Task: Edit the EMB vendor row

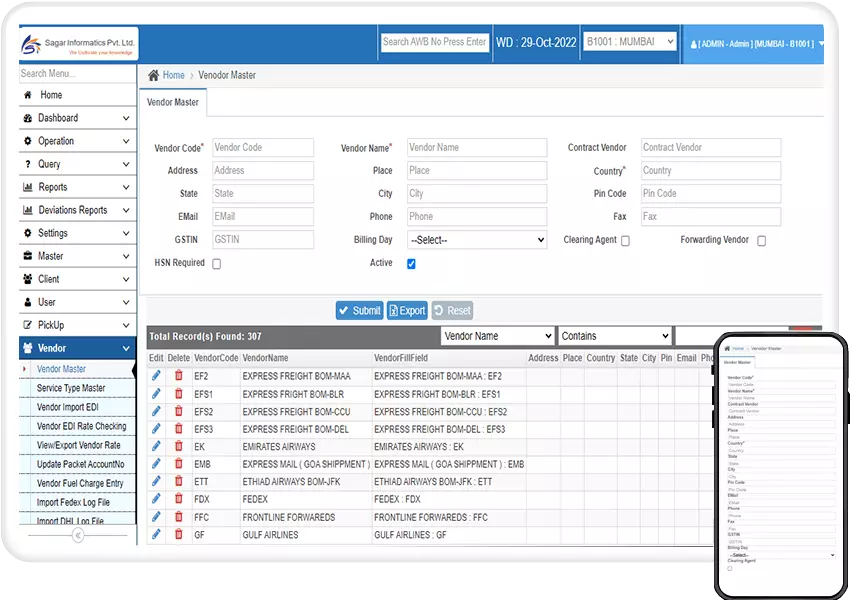Action: pyautogui.click(x=156, y=463)
